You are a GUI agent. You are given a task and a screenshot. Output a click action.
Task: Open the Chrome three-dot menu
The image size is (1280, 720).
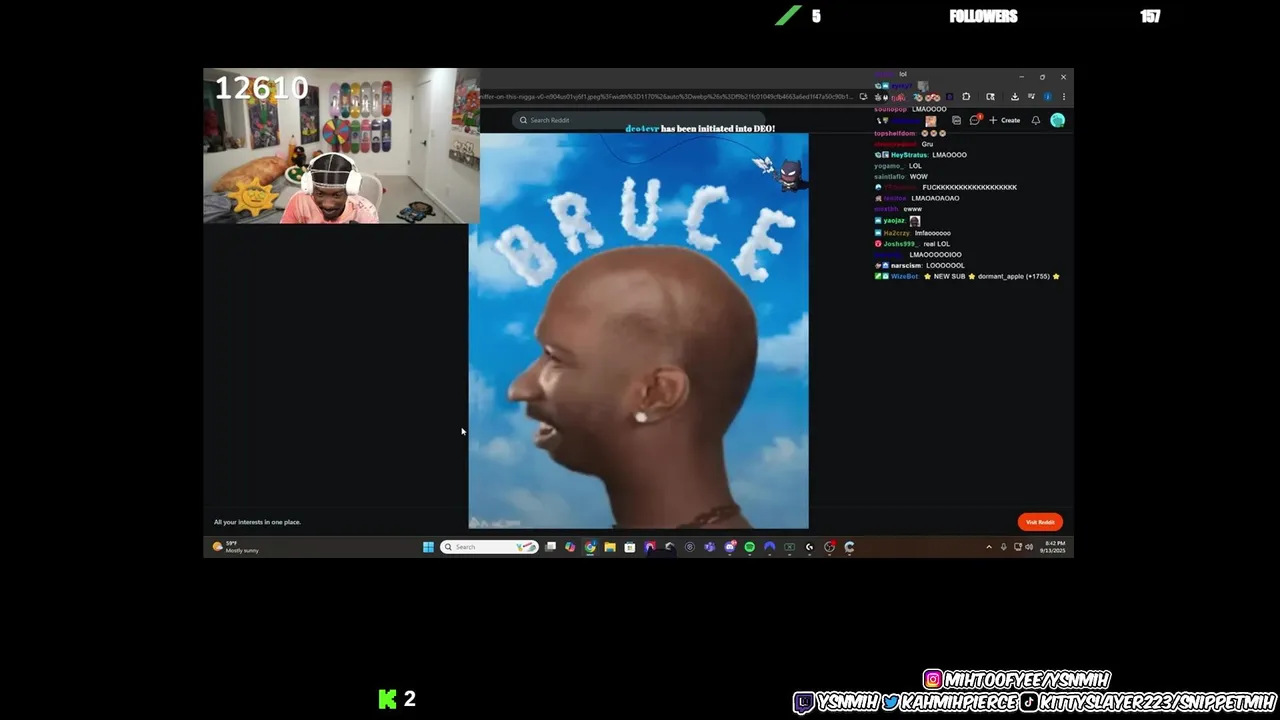[1064, 97]
